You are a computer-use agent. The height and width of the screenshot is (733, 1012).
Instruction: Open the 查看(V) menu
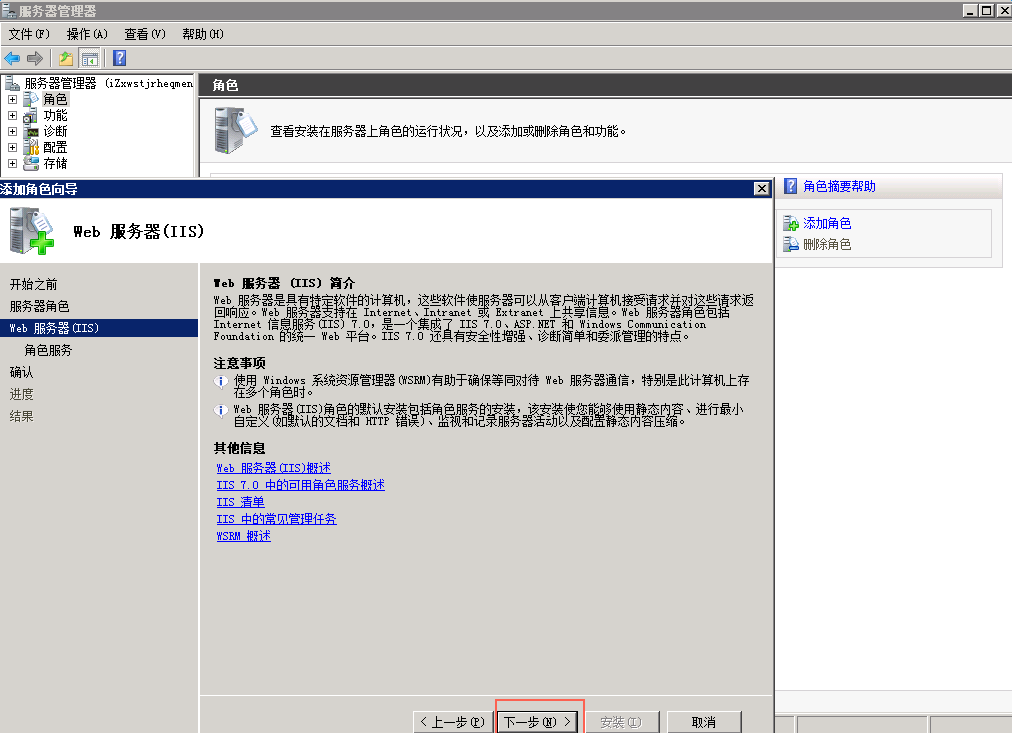pos(145,34)
